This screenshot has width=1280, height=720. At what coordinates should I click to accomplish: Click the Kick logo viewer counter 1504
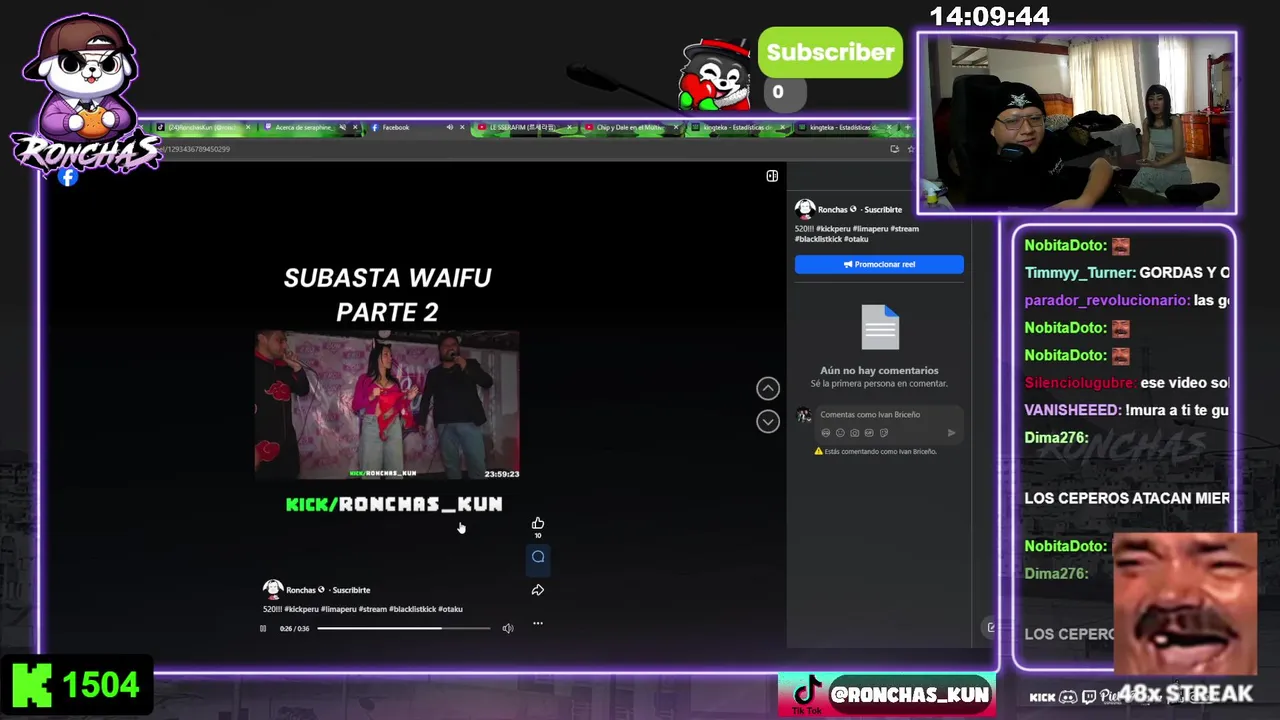pos(76,686)
